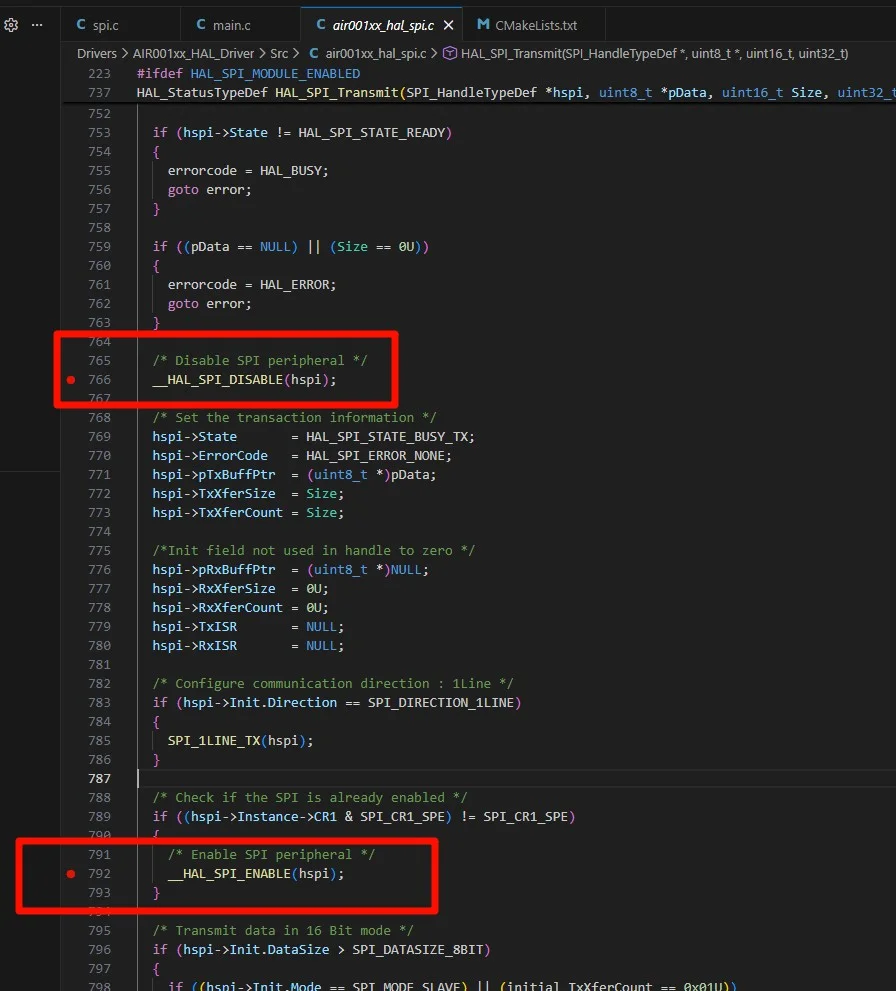The image size is (896, 991).
Task: Click the 'Check if the SPI is already enabled' comment
Action: [310, 798]
